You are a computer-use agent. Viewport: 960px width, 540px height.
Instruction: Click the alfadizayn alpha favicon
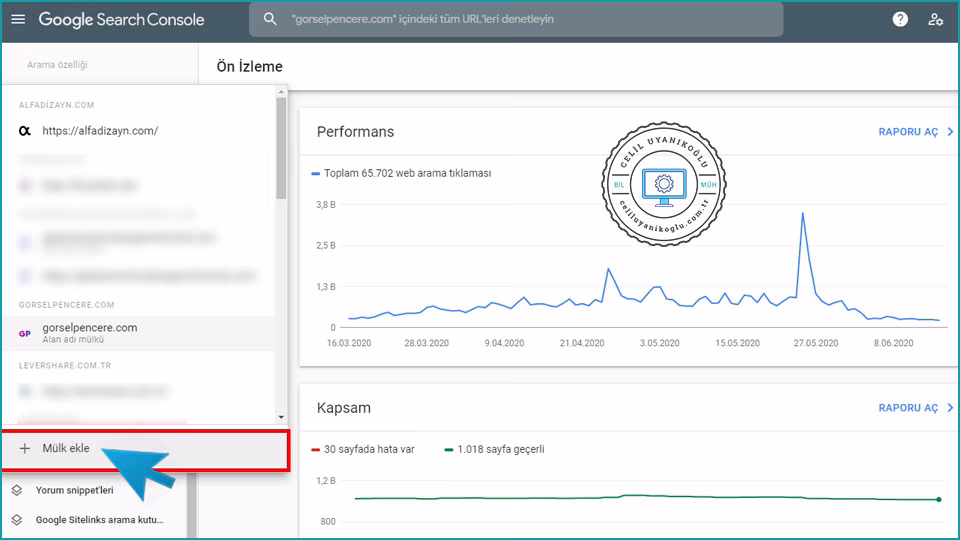[x=24, y=130]
